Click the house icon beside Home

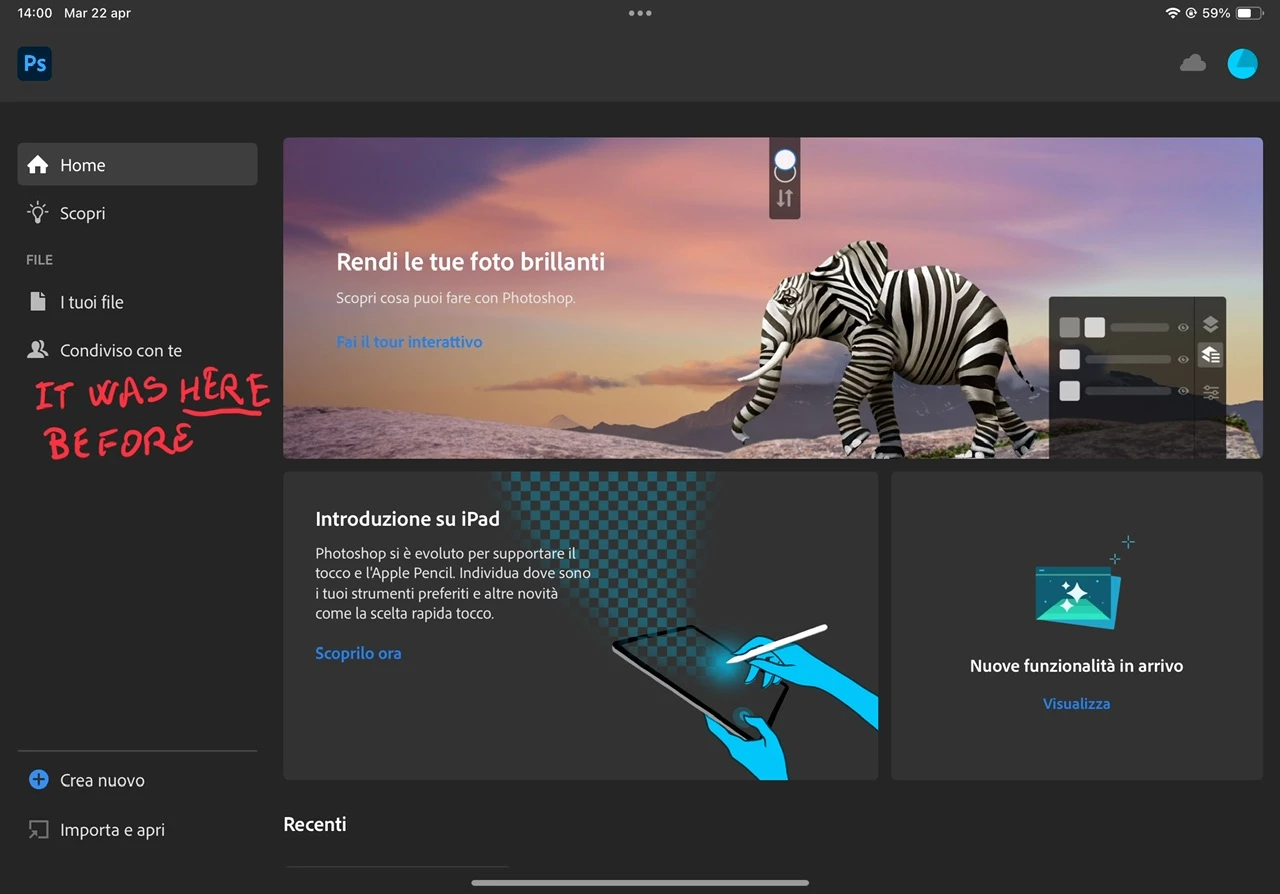(x=38, y=165)
